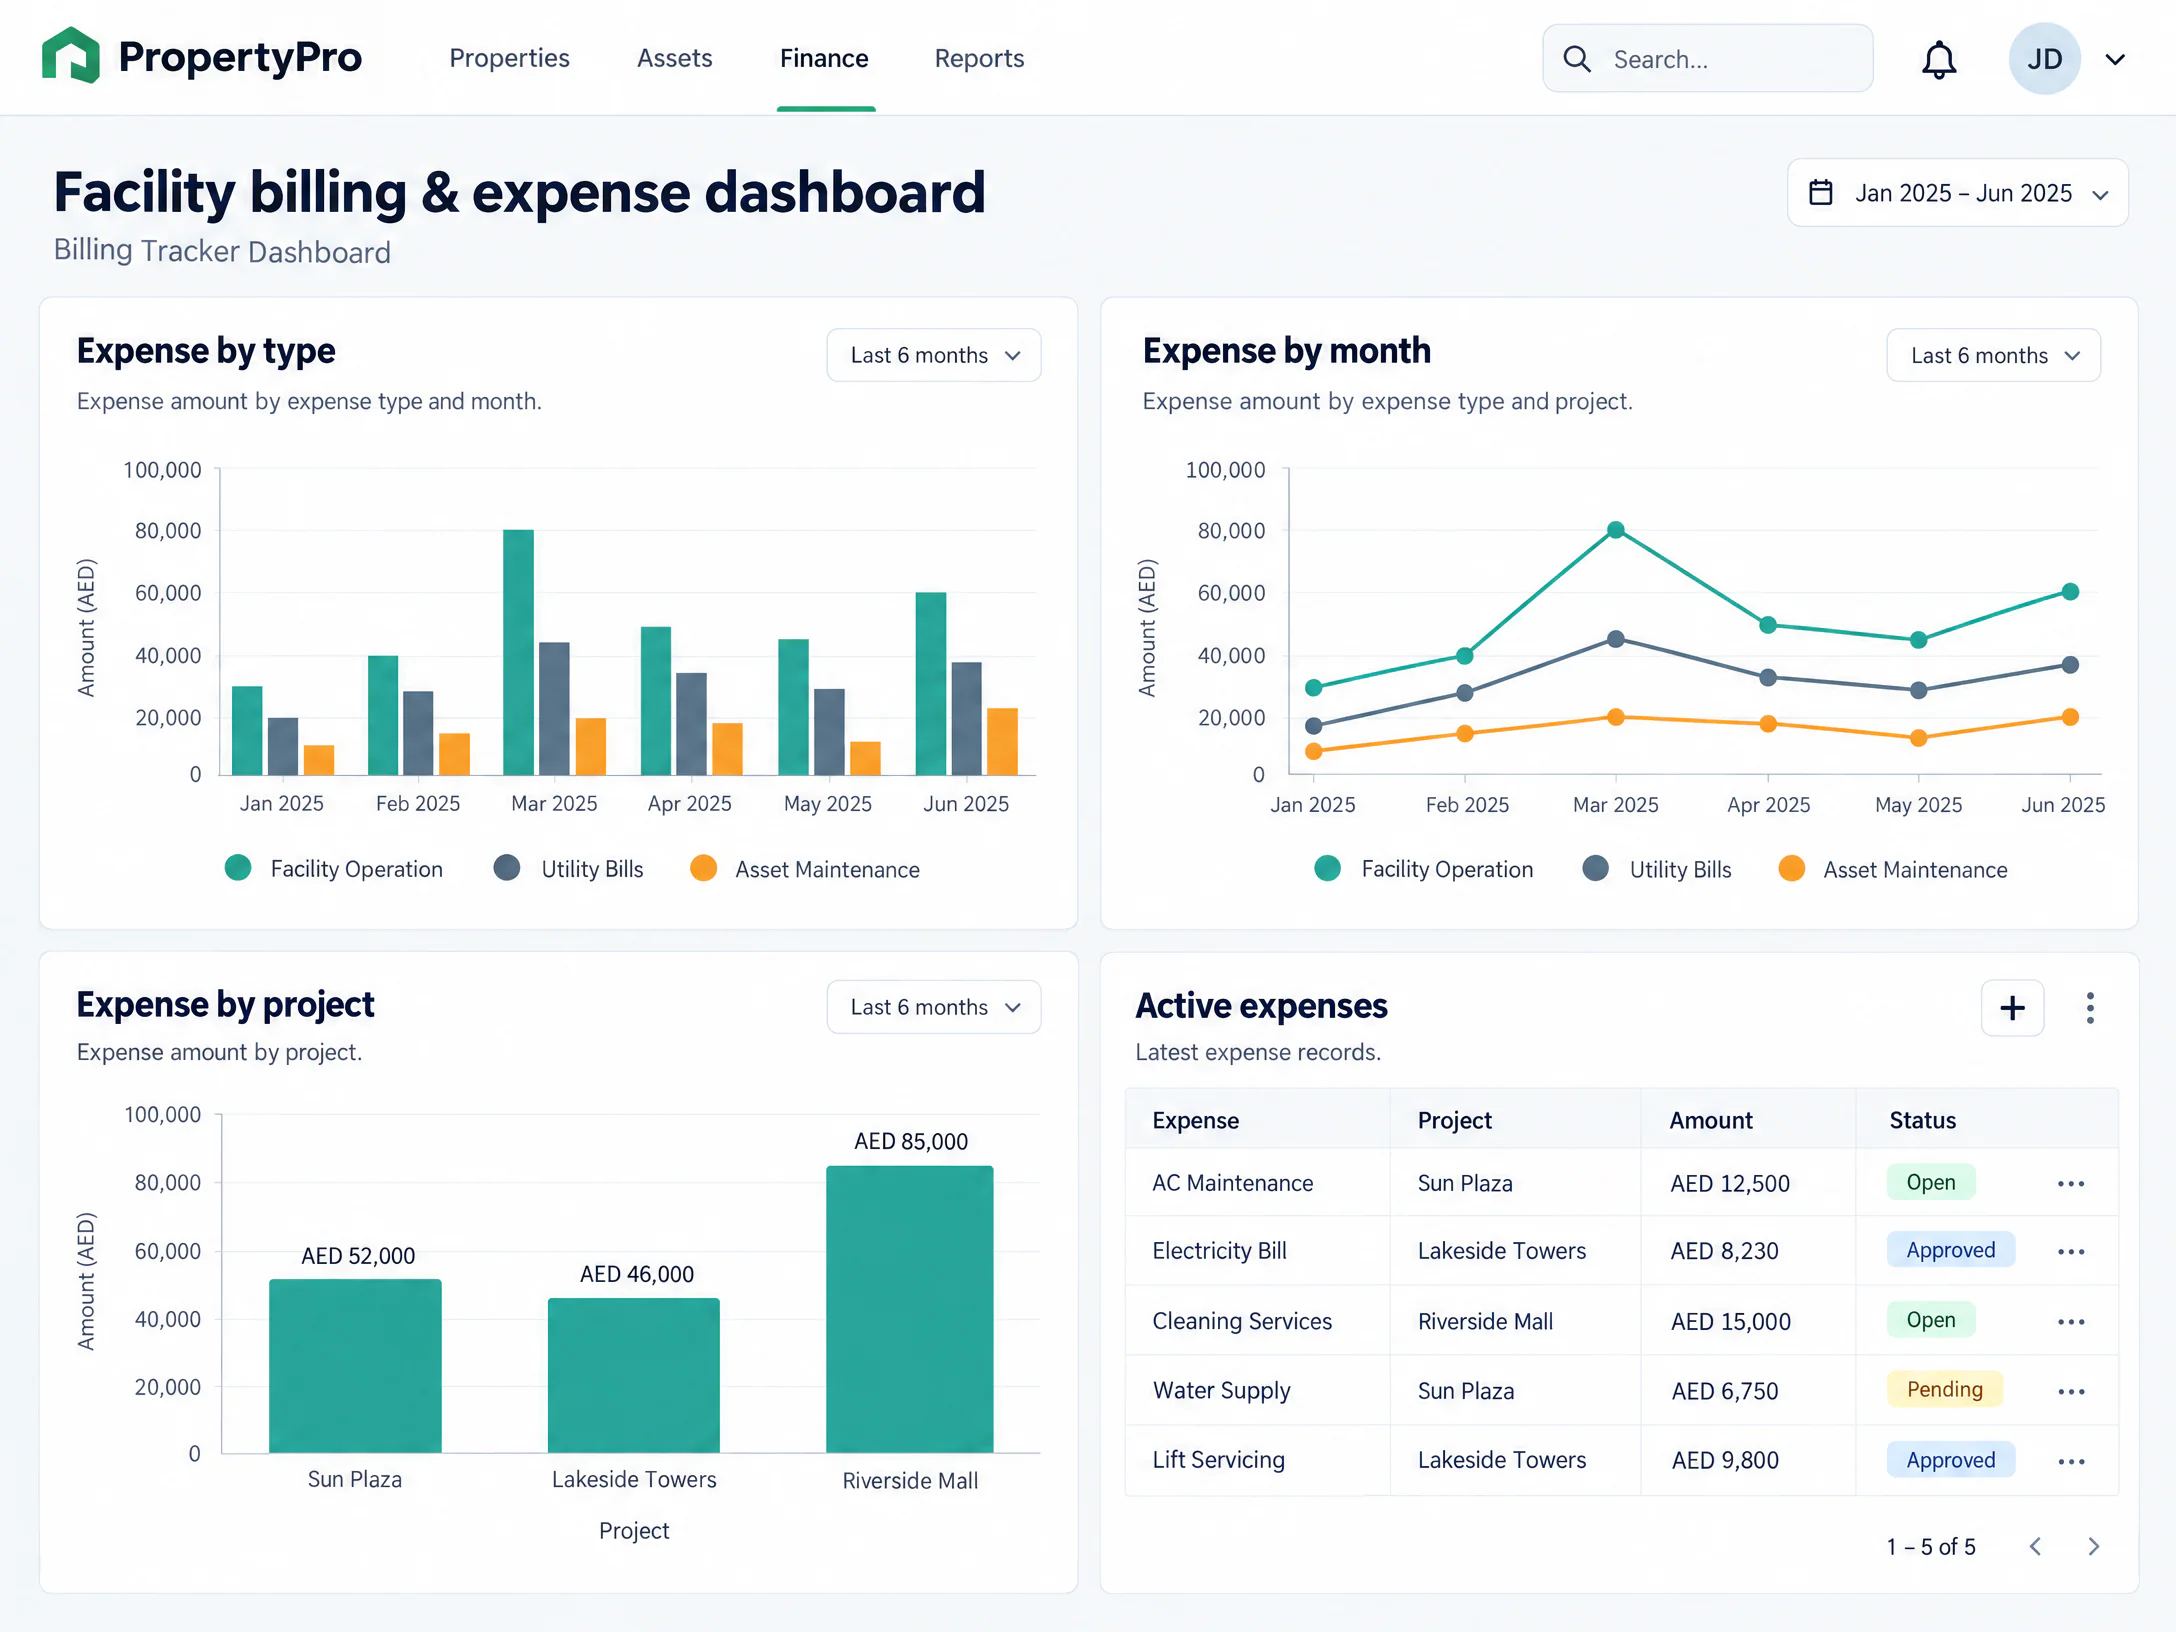Go to next page of expenses
2176x1632 pixels.
(x=2093, y=1547)
